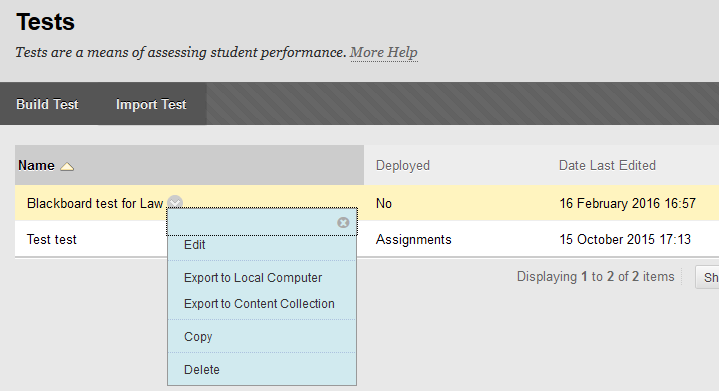719x391 pixels.
Task: Select Export to Local Computer
Action: (x=253, y=278)
